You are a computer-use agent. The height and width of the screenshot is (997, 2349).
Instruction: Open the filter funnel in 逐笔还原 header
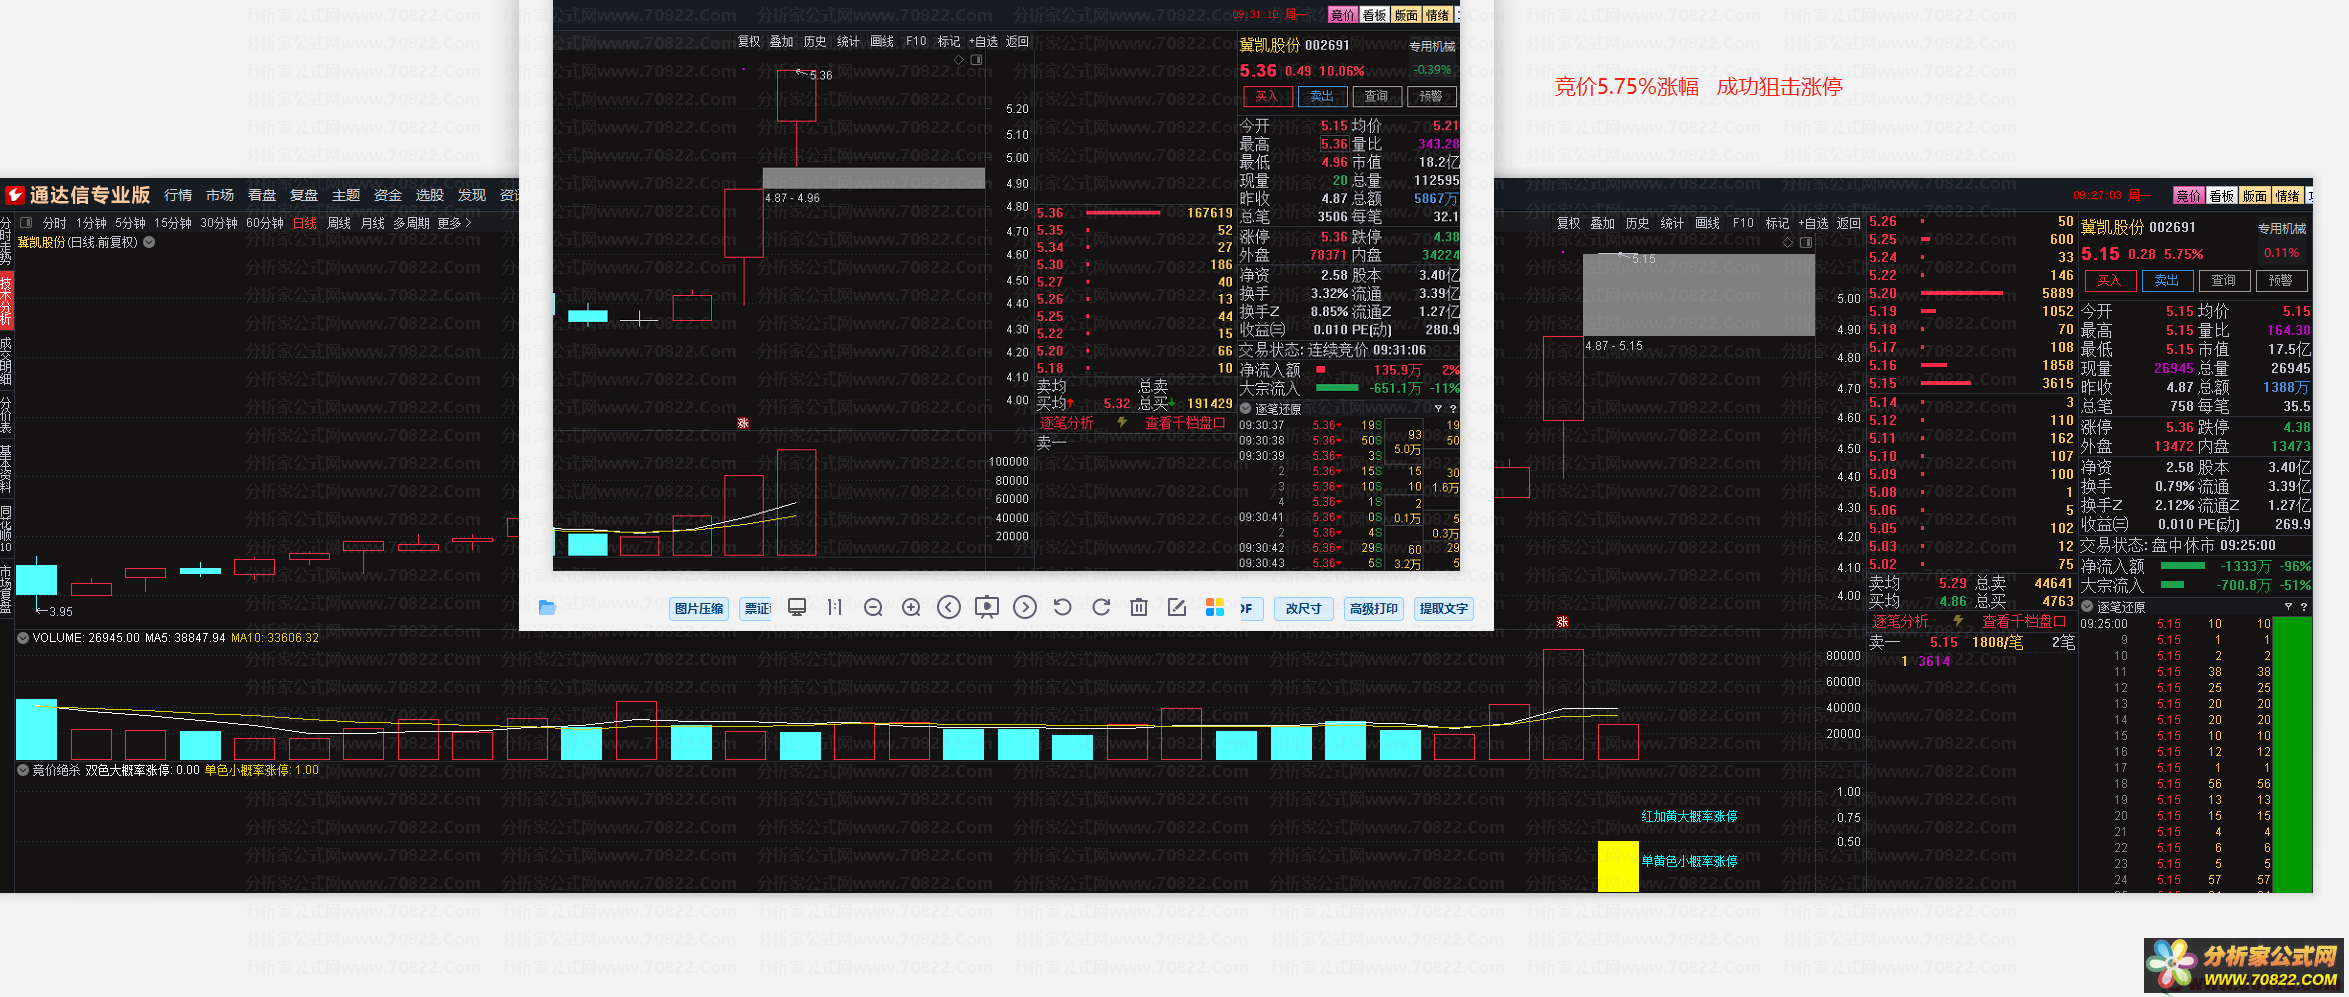click(x=2288, y=607)
